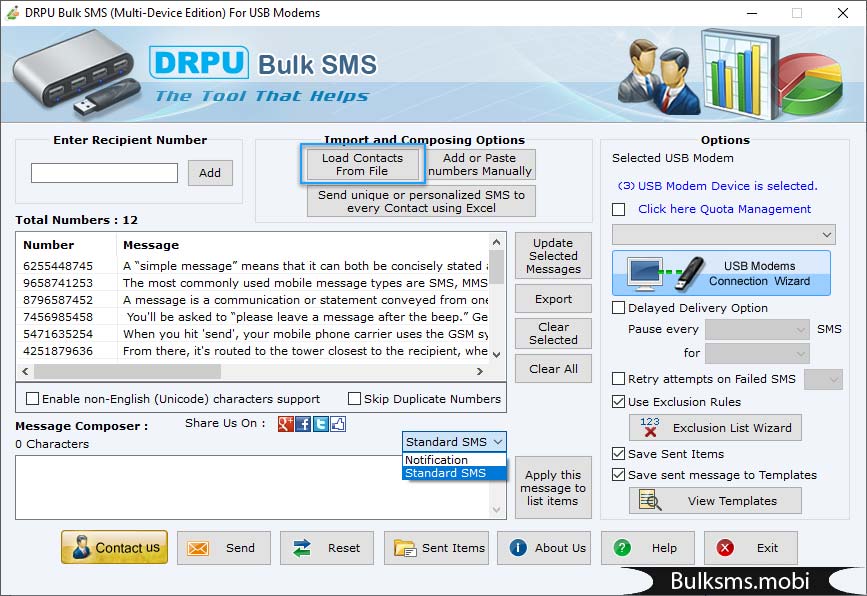Click contact list horizontal scroll left arrow
This screenshot has height=596, width=867.
click(x=25, y=372)
